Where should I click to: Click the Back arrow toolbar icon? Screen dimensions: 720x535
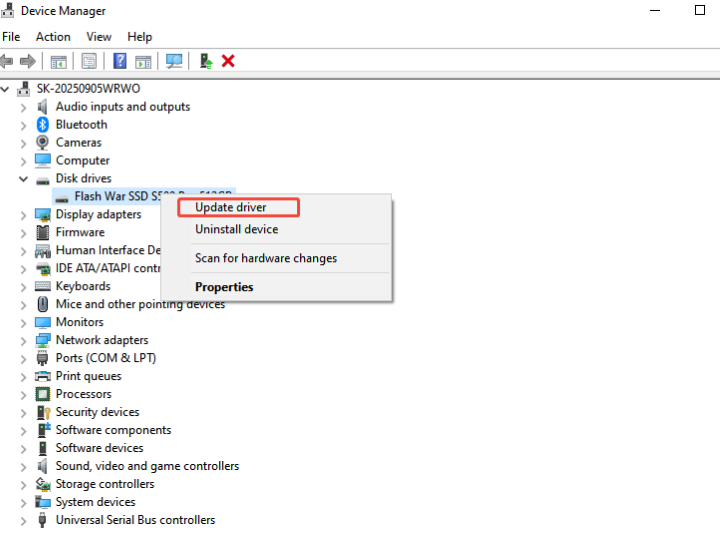(x=6, y=61)
